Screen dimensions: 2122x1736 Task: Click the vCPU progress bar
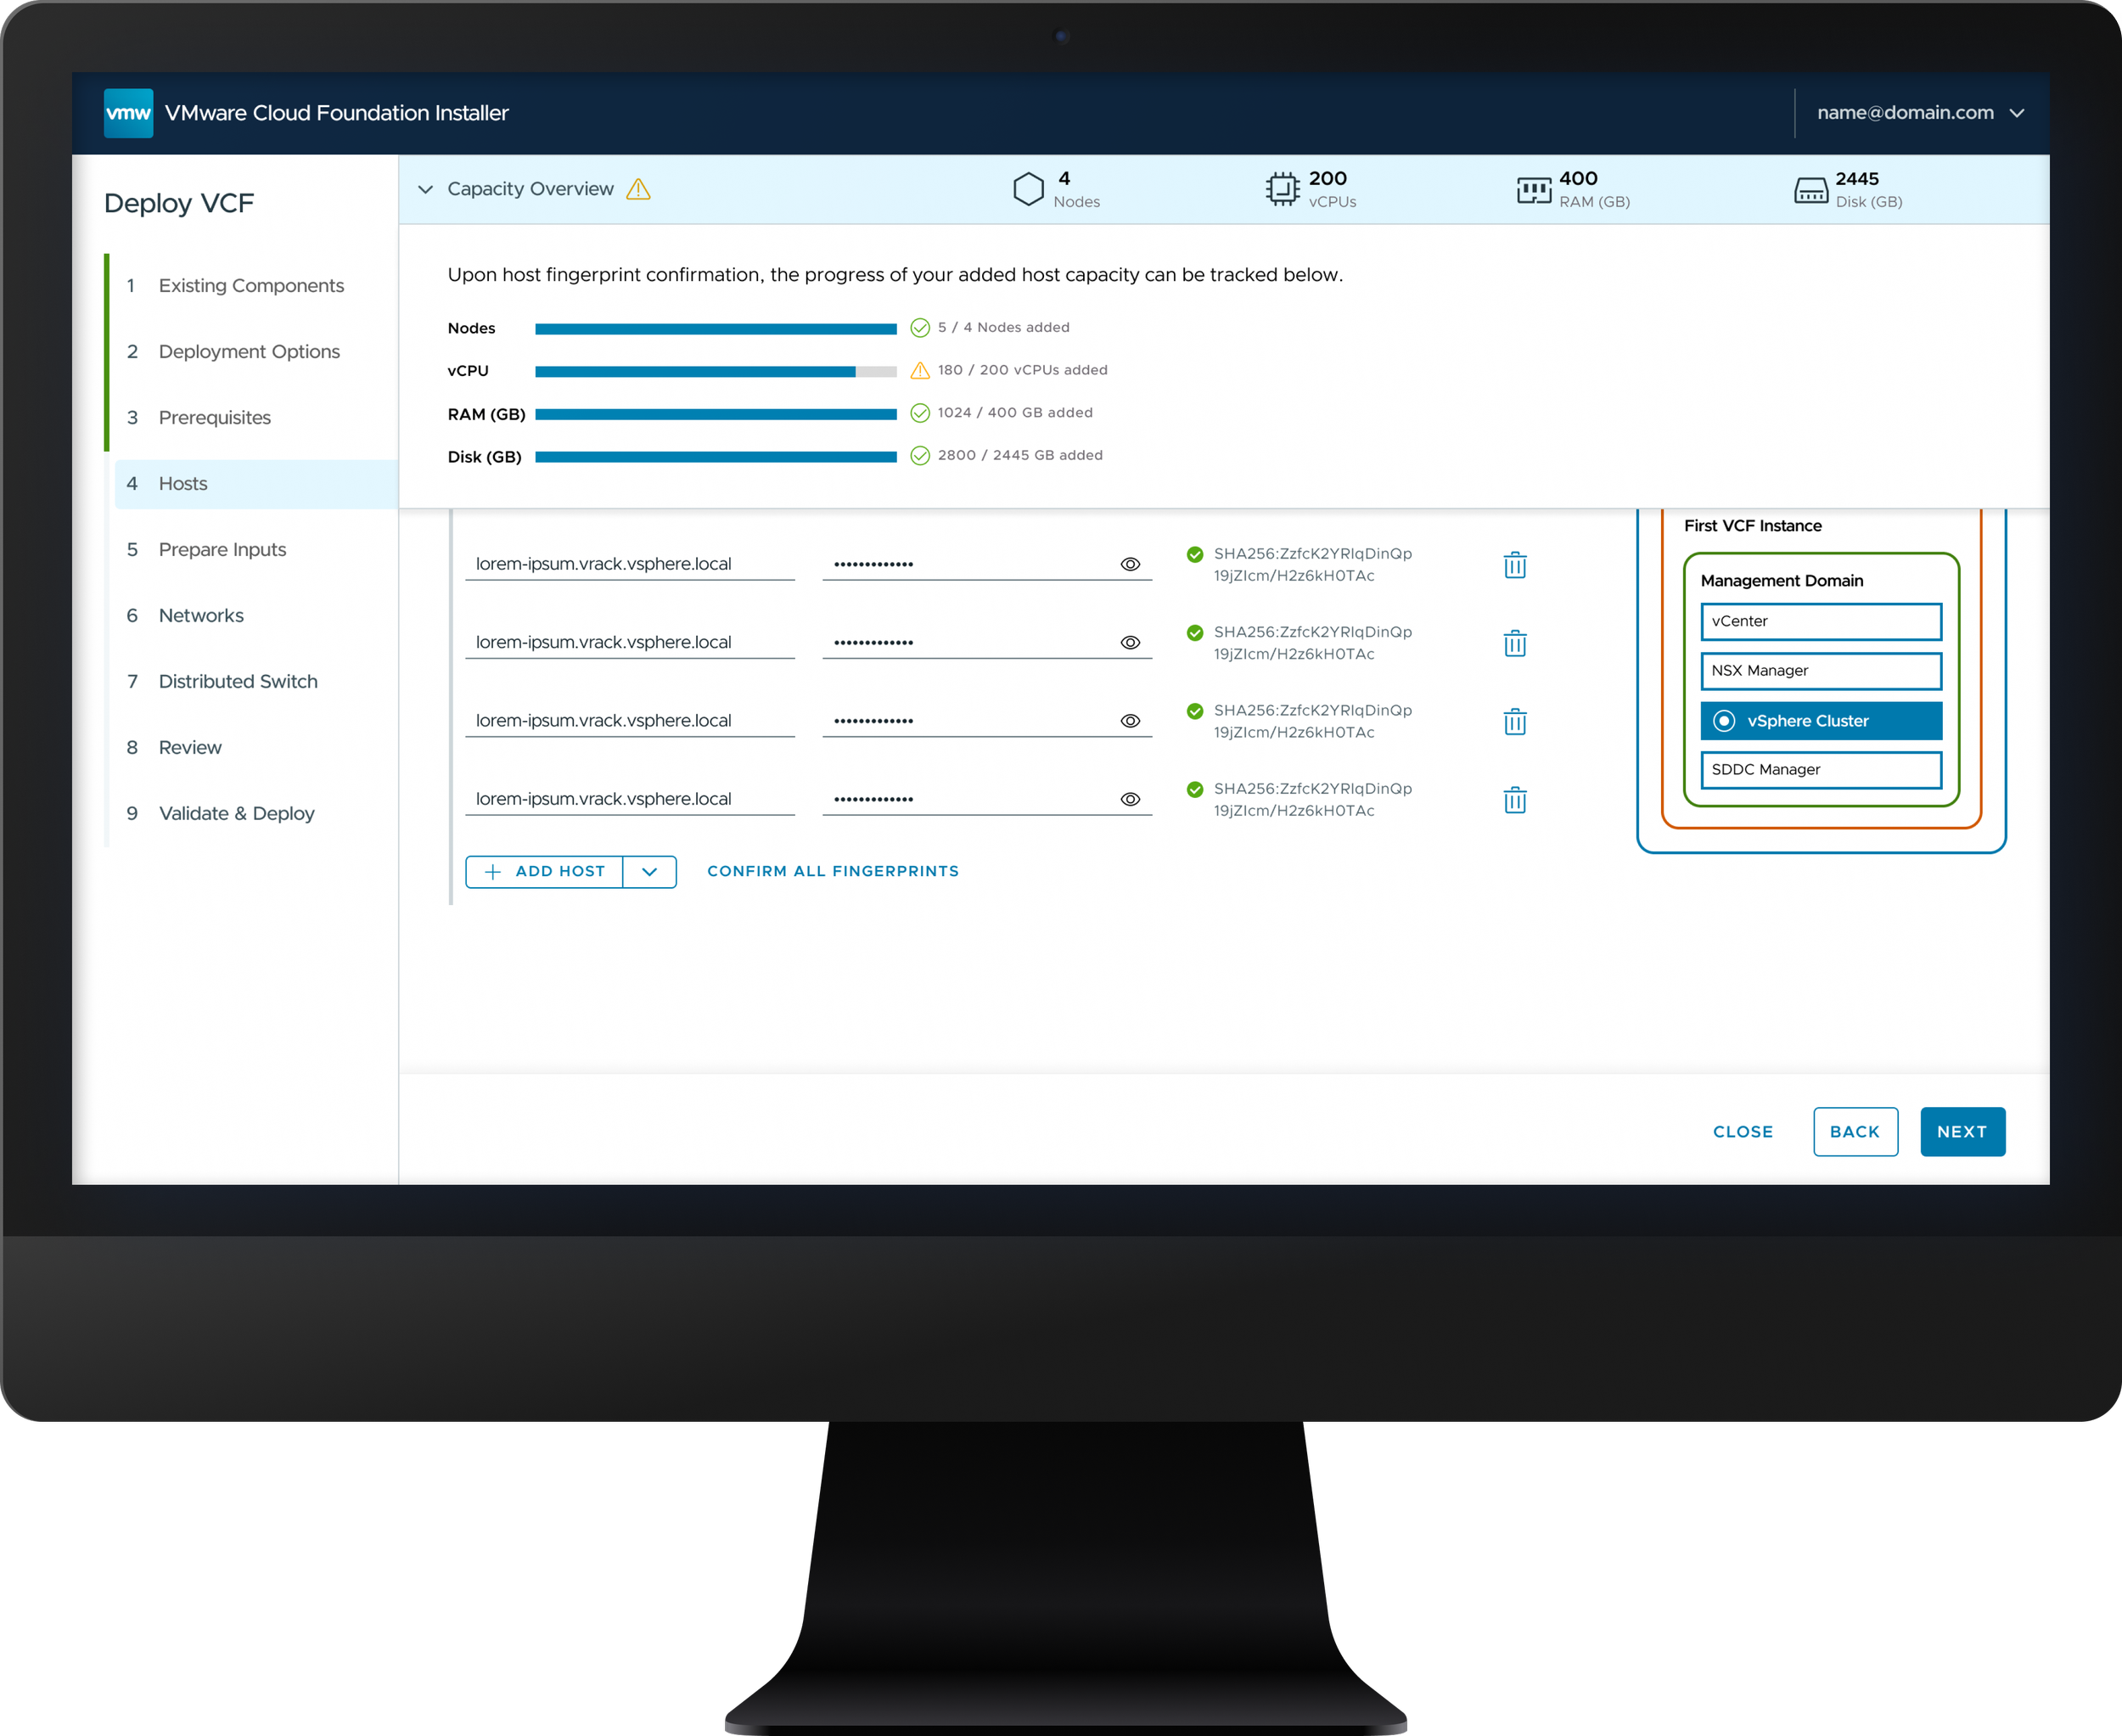[x=715, y=371]
